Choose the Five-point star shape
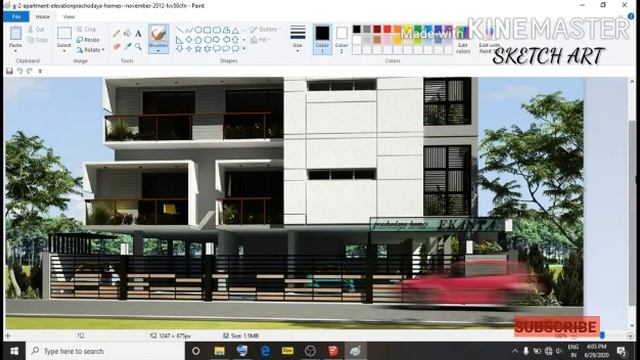The image size is (640, 360). click(x=198, y=49)
